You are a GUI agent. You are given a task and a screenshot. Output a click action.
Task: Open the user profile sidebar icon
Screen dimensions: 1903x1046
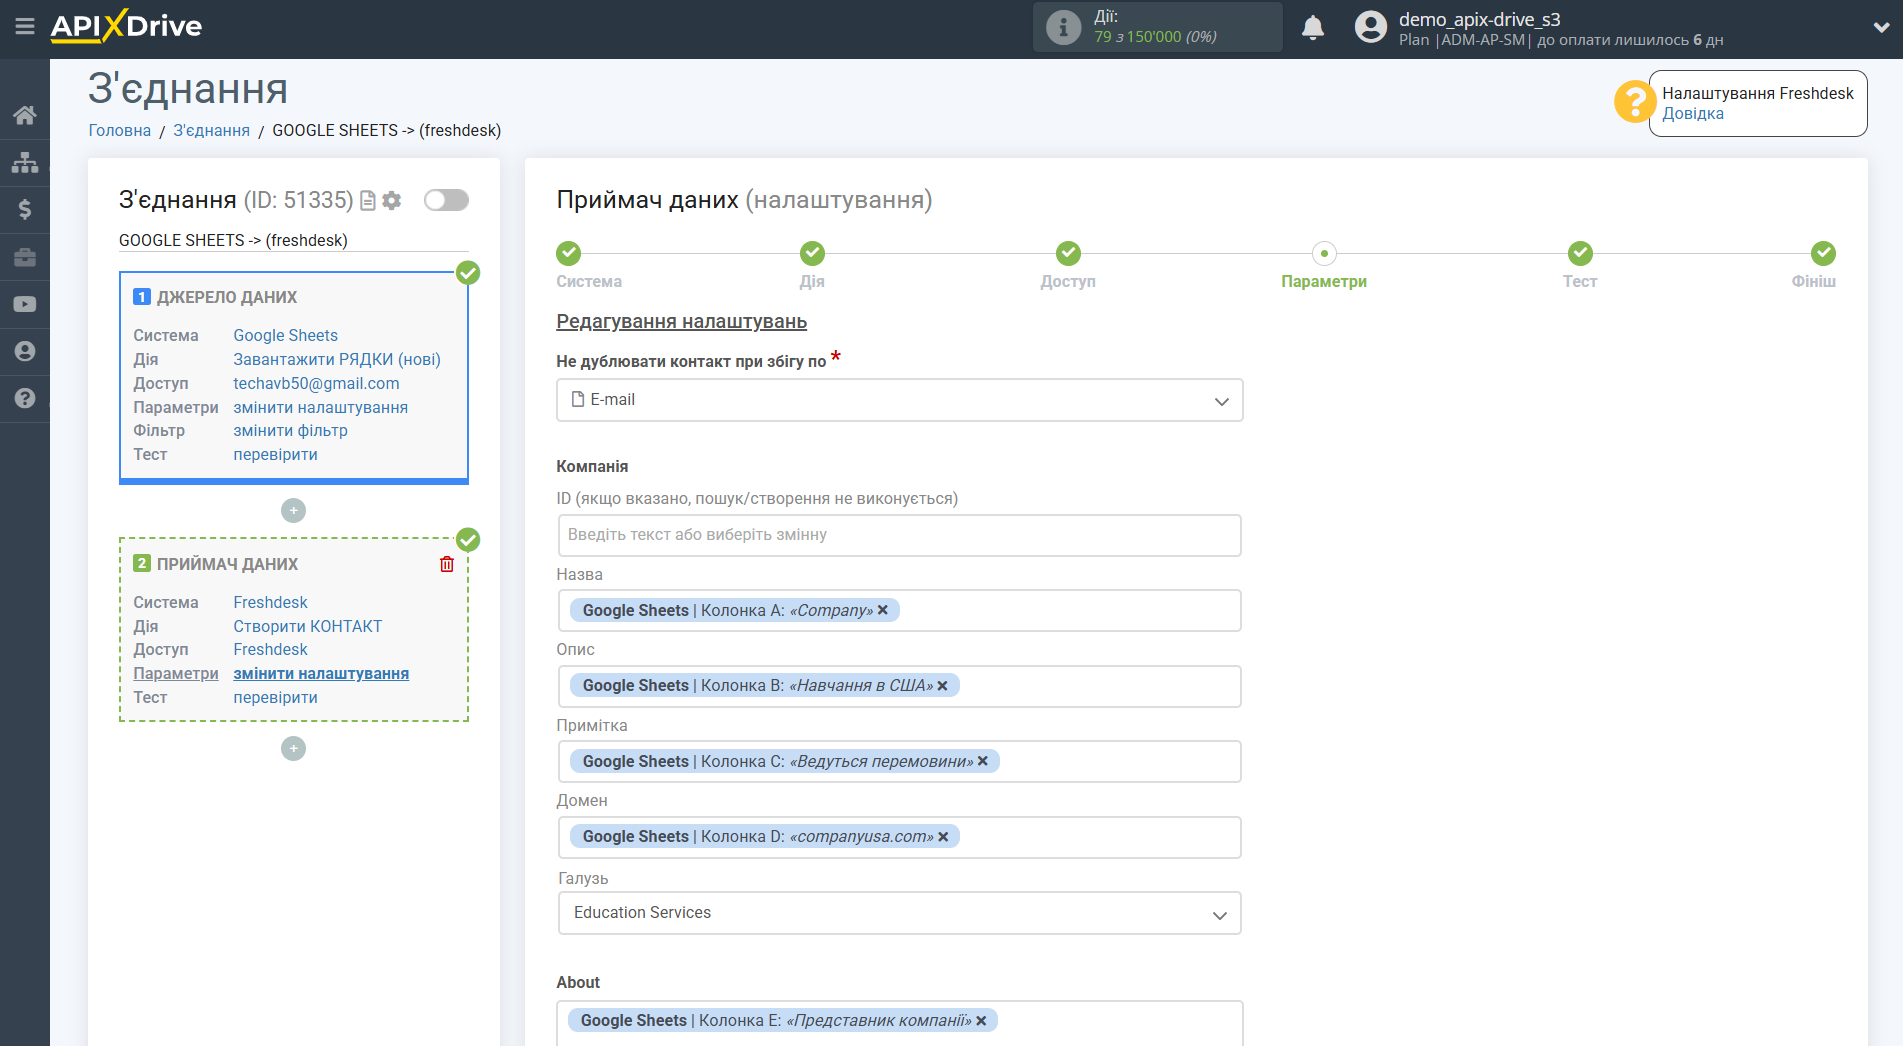[25, 351]
